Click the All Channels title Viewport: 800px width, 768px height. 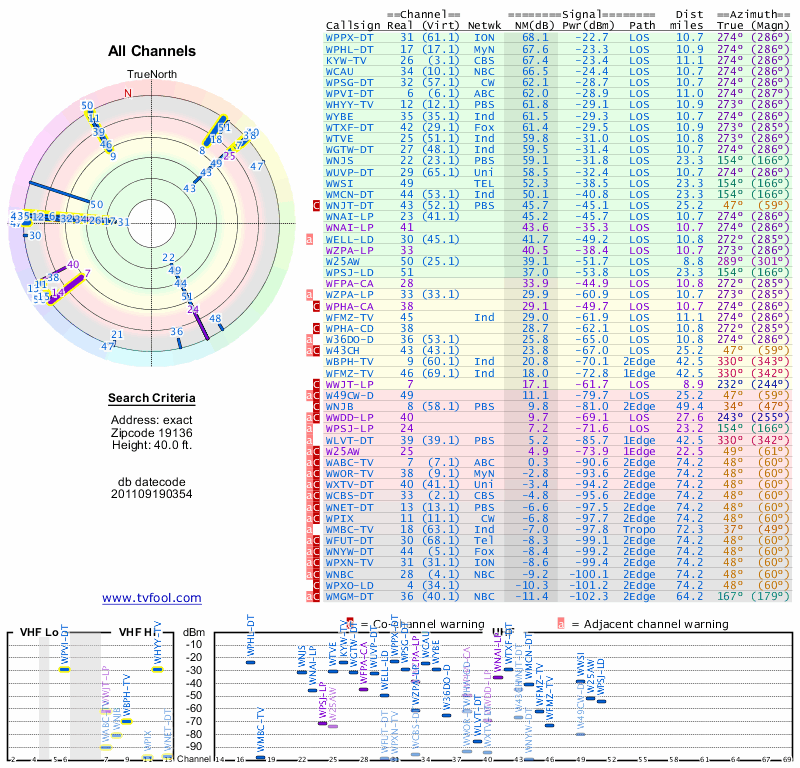[152, 51]
